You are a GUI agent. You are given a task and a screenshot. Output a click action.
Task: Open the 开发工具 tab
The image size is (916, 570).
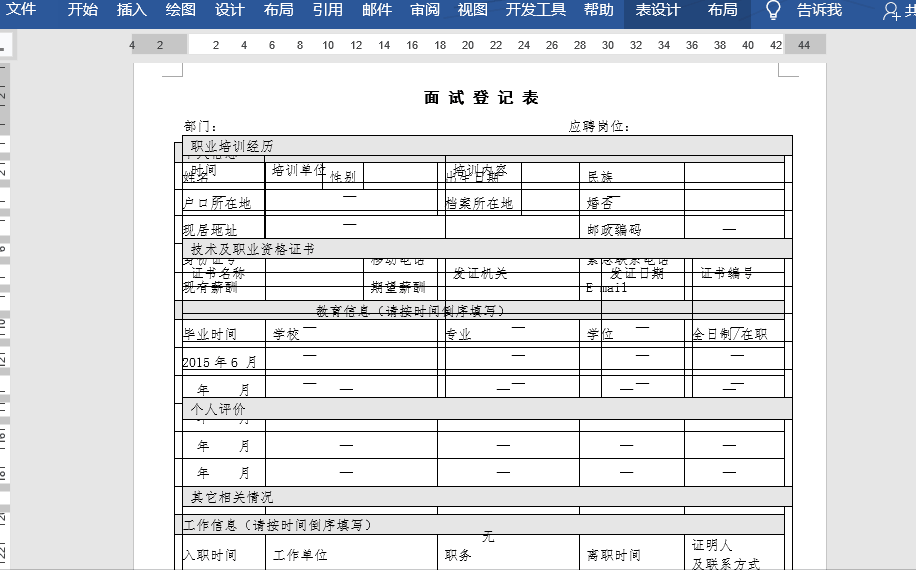[535, 11]
